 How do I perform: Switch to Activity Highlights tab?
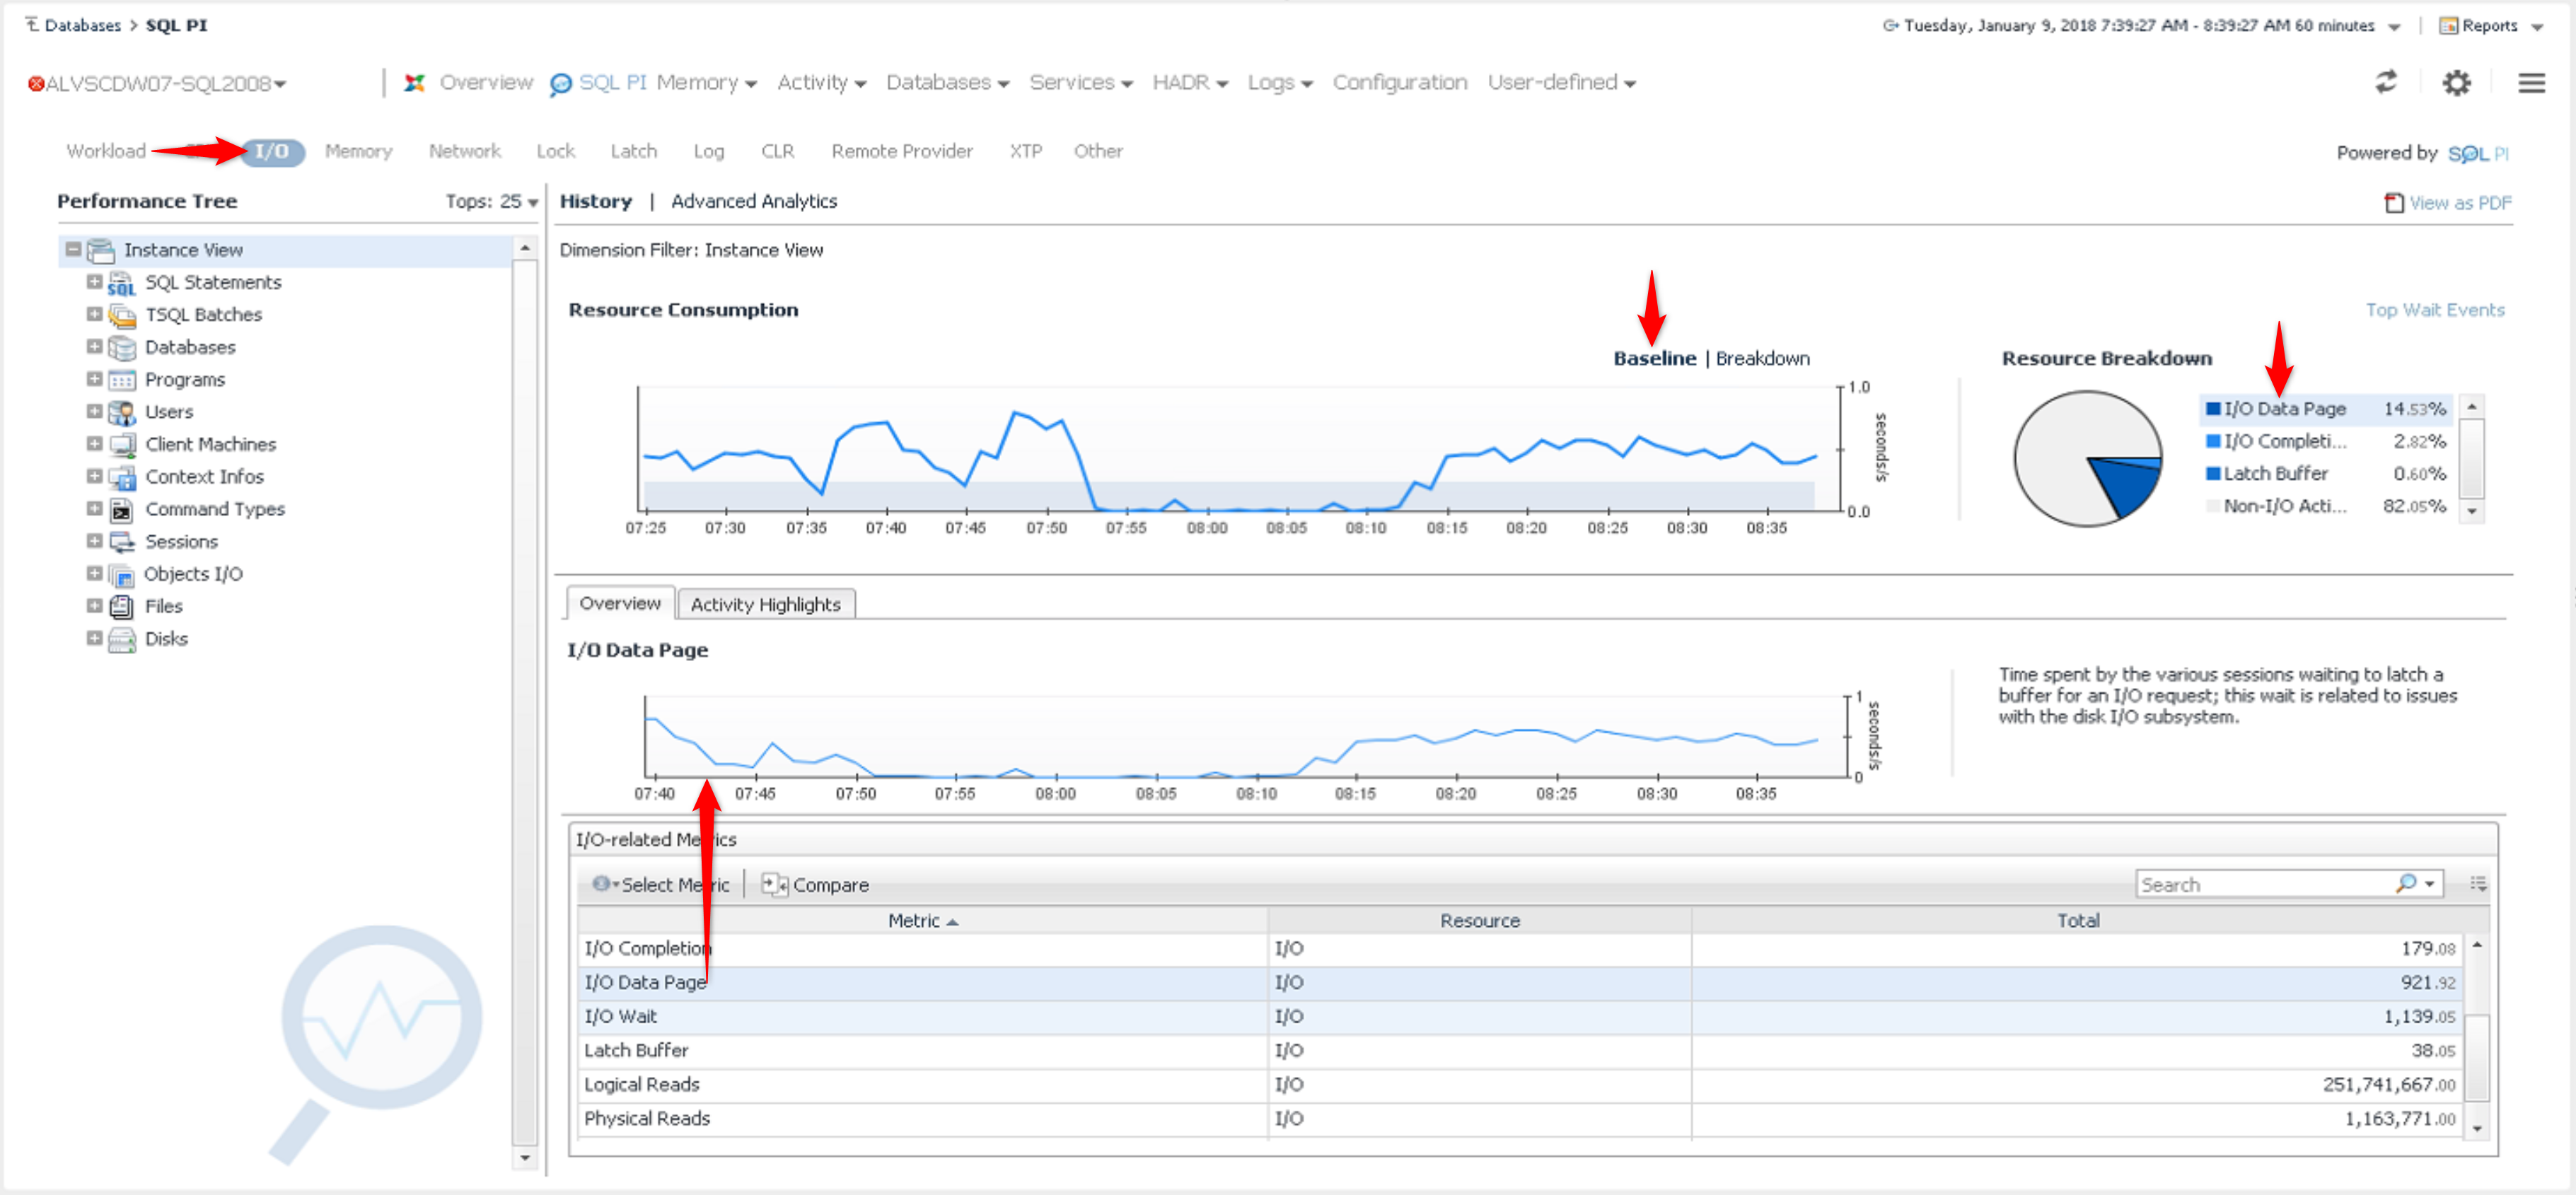coord(765,604)
